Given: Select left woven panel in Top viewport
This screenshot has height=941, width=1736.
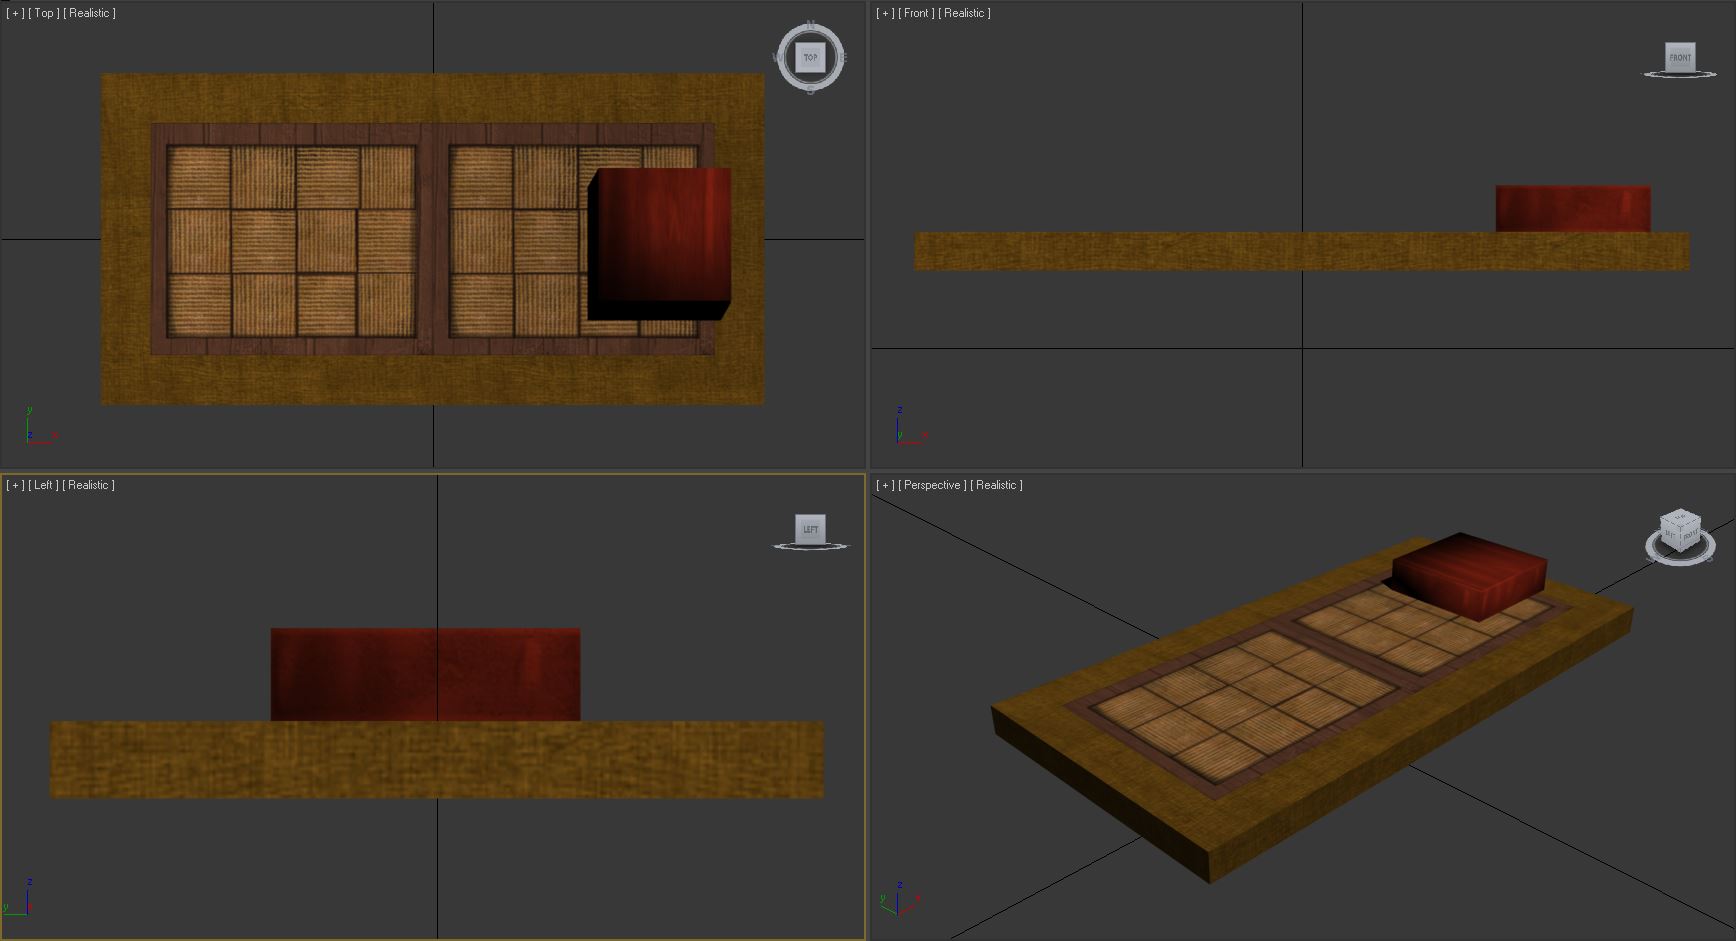Looking at the screenshot, I should [291, 240].
